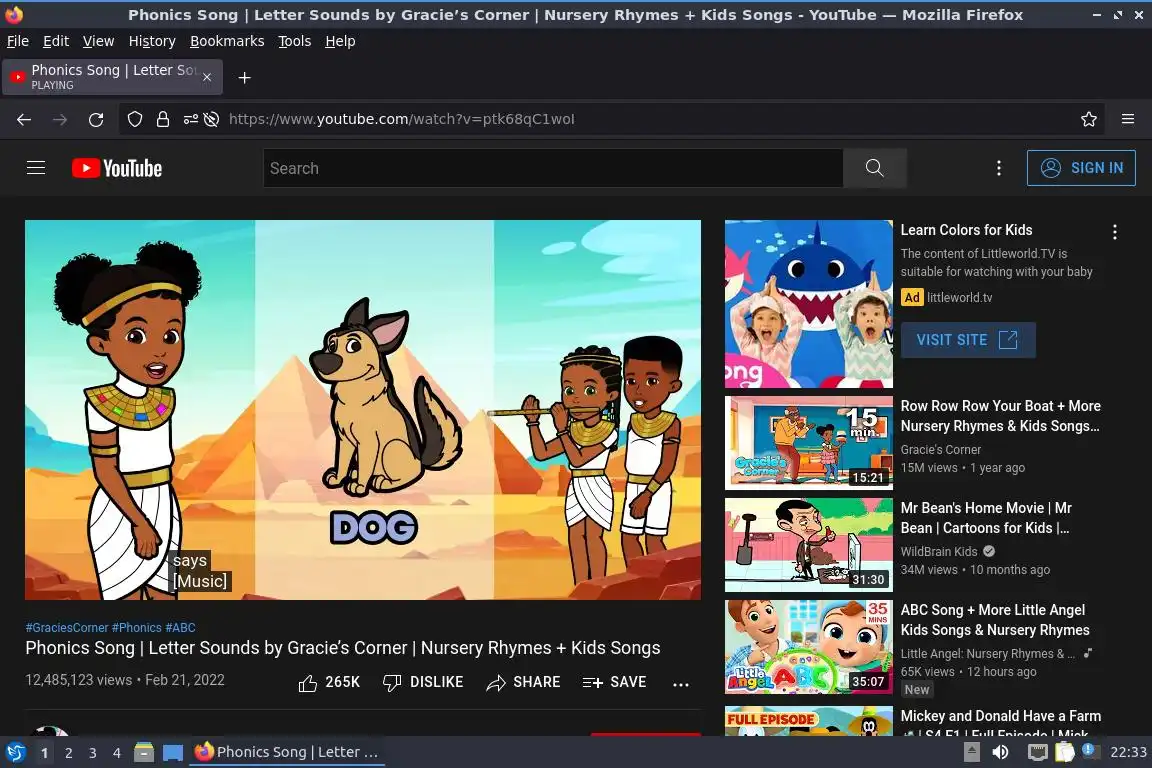Open more actions ellipsis below the video

(x=681, y=684)
